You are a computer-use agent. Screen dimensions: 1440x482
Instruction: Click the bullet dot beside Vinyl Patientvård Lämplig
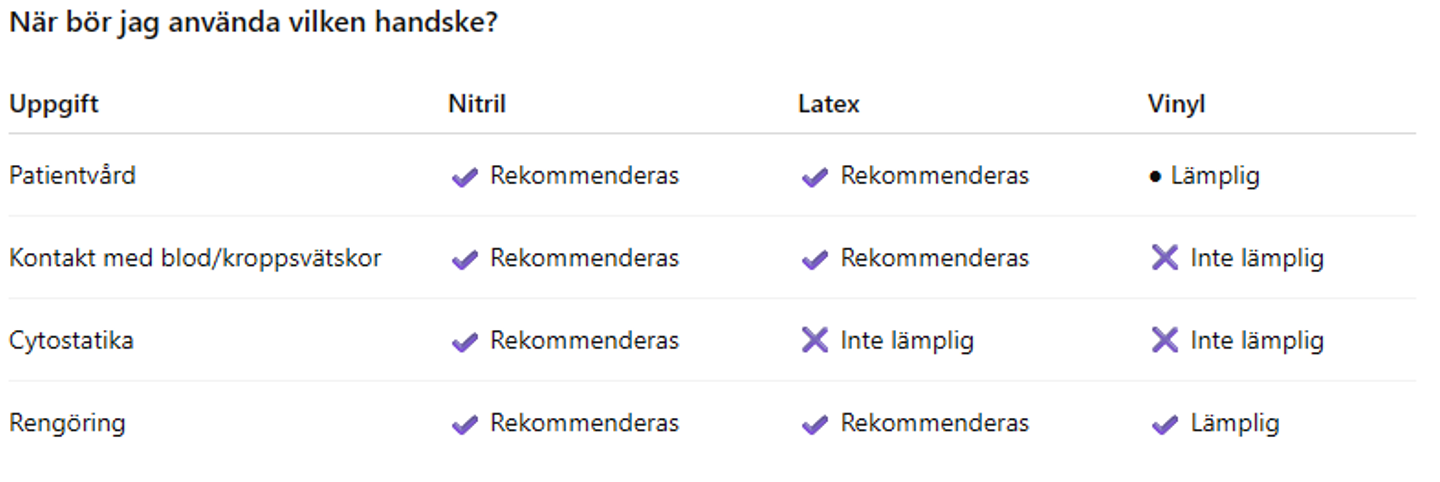[x=1155, y=177]
